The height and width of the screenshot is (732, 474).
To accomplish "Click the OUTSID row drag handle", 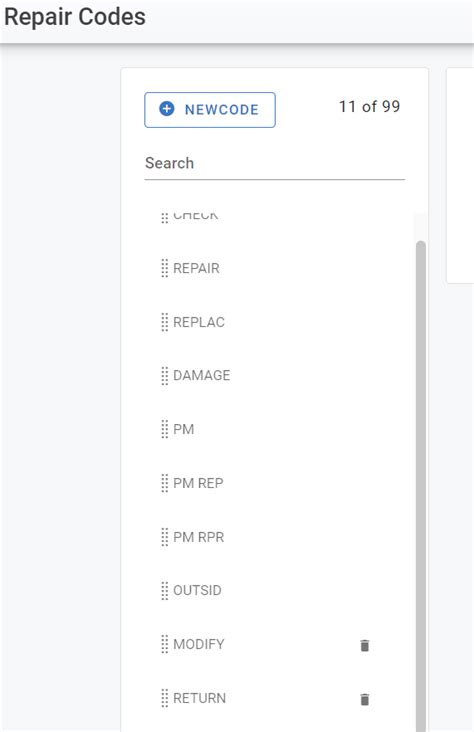I will pos(164,591).
